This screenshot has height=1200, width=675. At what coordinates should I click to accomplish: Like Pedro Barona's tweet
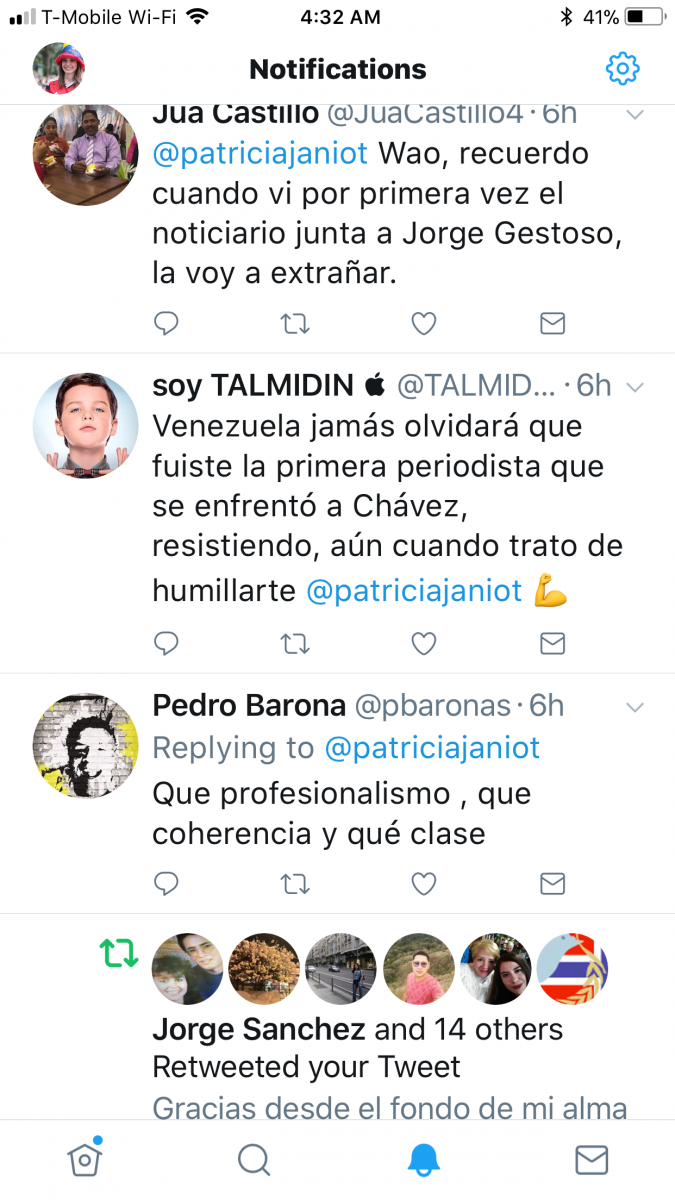click(424, 883)
